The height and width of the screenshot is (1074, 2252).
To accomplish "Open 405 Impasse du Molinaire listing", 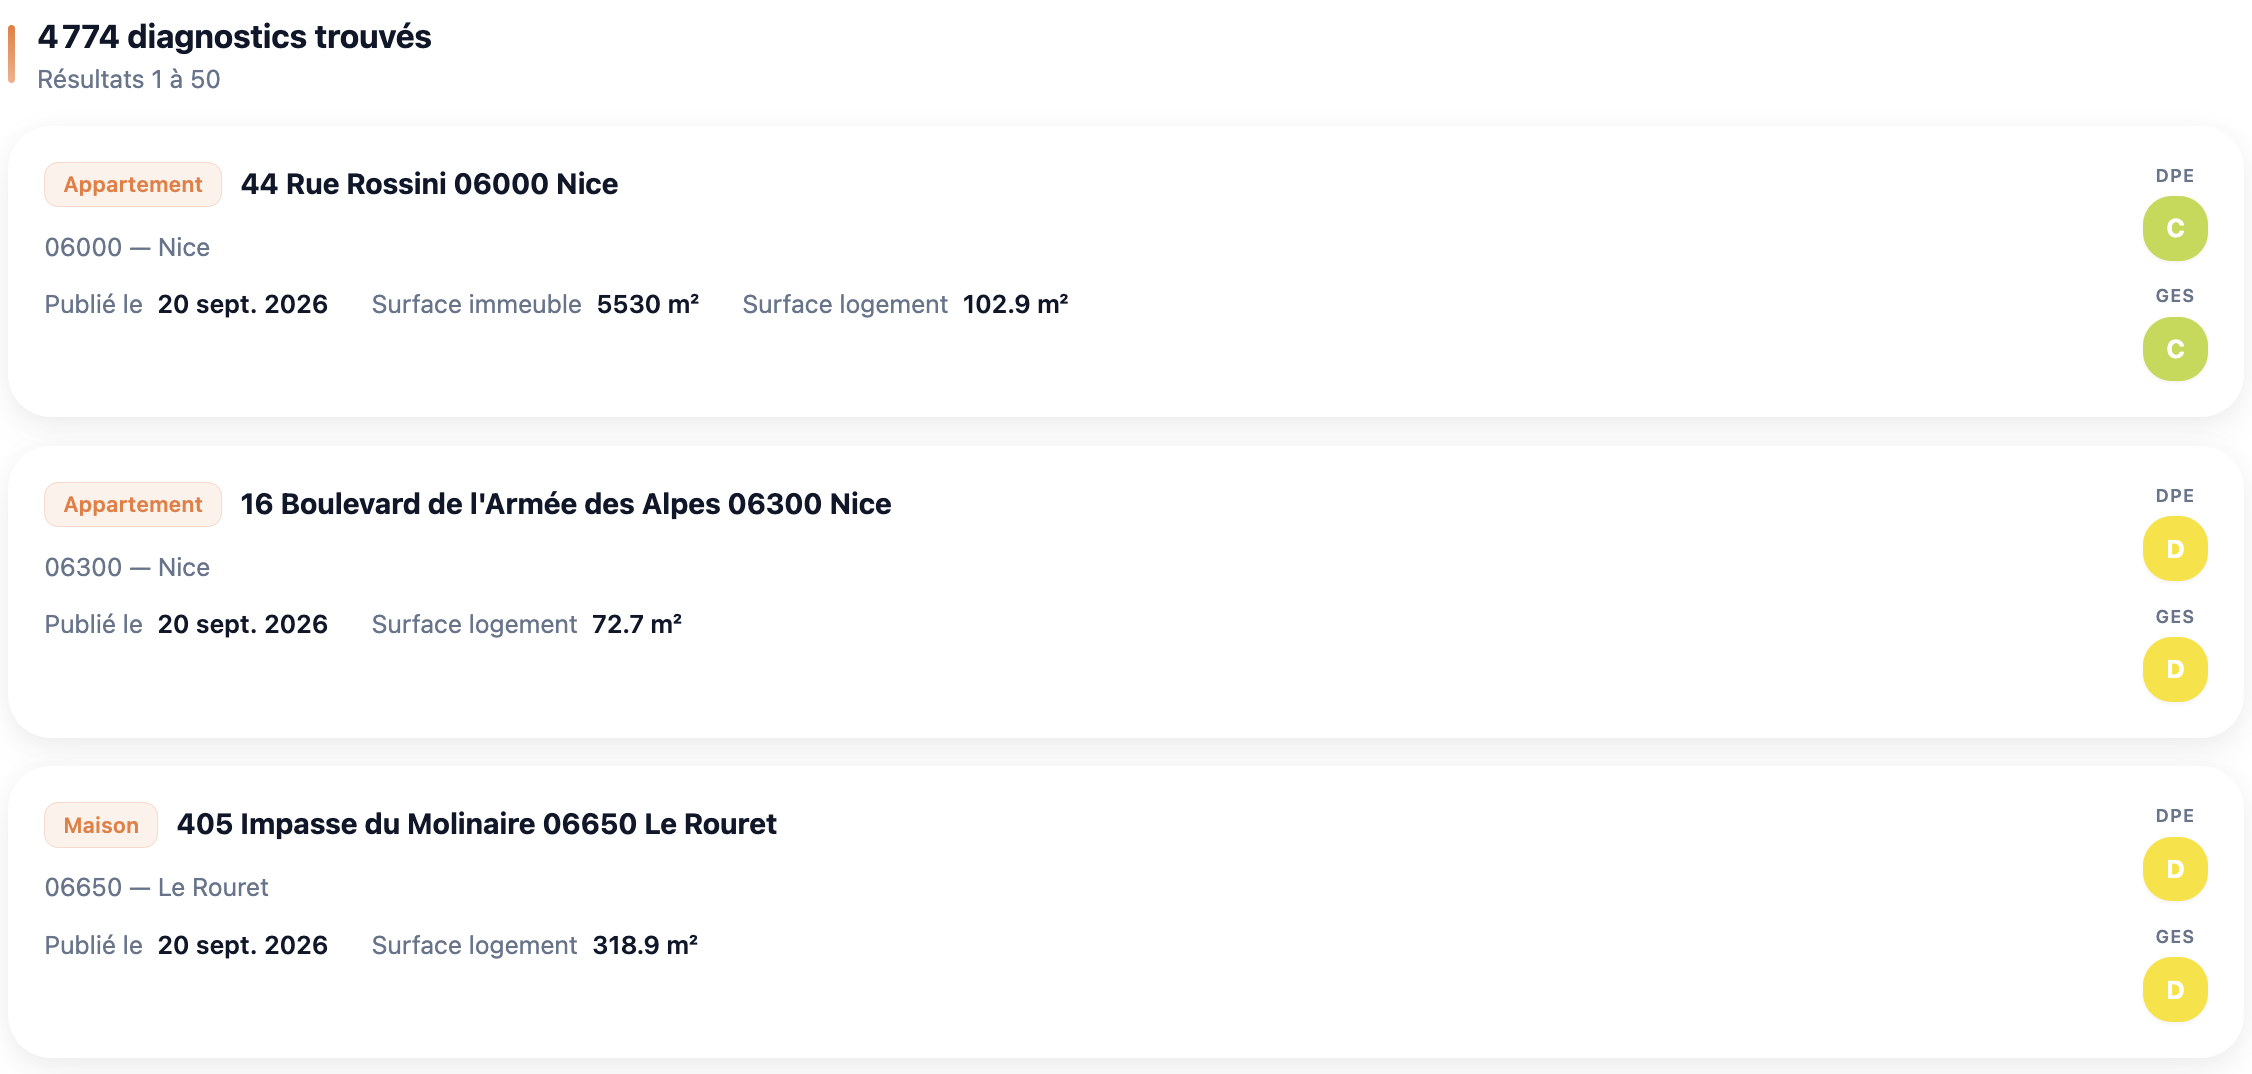I will [x=477, y=824].
